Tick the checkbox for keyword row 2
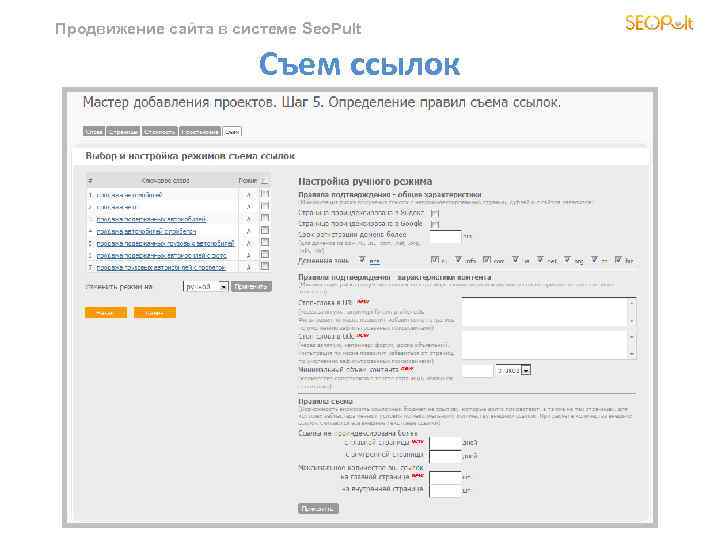The height and width of the screenshot is (540, 720). coord(265,206)
